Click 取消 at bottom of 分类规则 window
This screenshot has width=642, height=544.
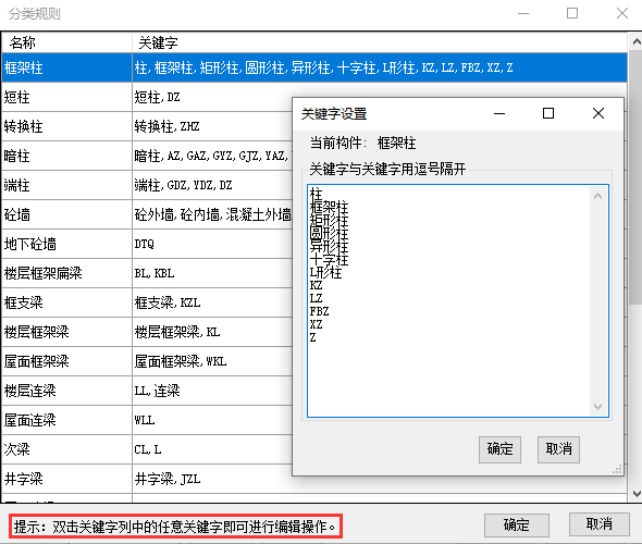[x=599, y=524]
